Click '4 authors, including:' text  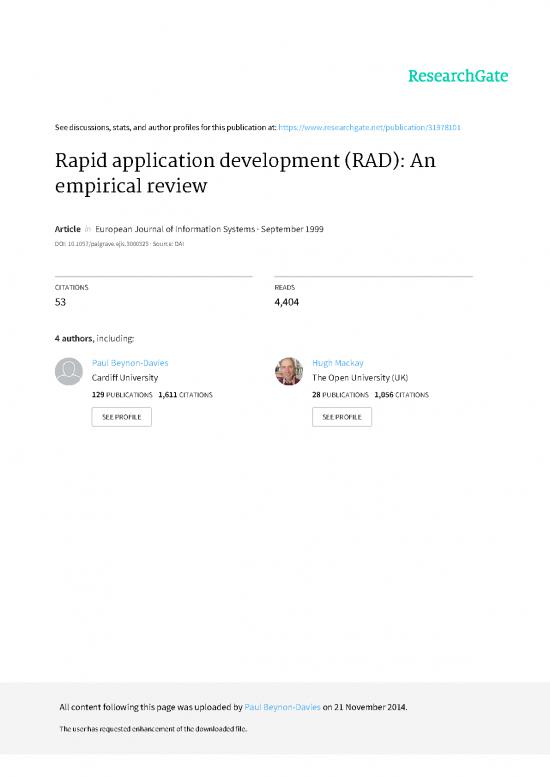(94, 338)
